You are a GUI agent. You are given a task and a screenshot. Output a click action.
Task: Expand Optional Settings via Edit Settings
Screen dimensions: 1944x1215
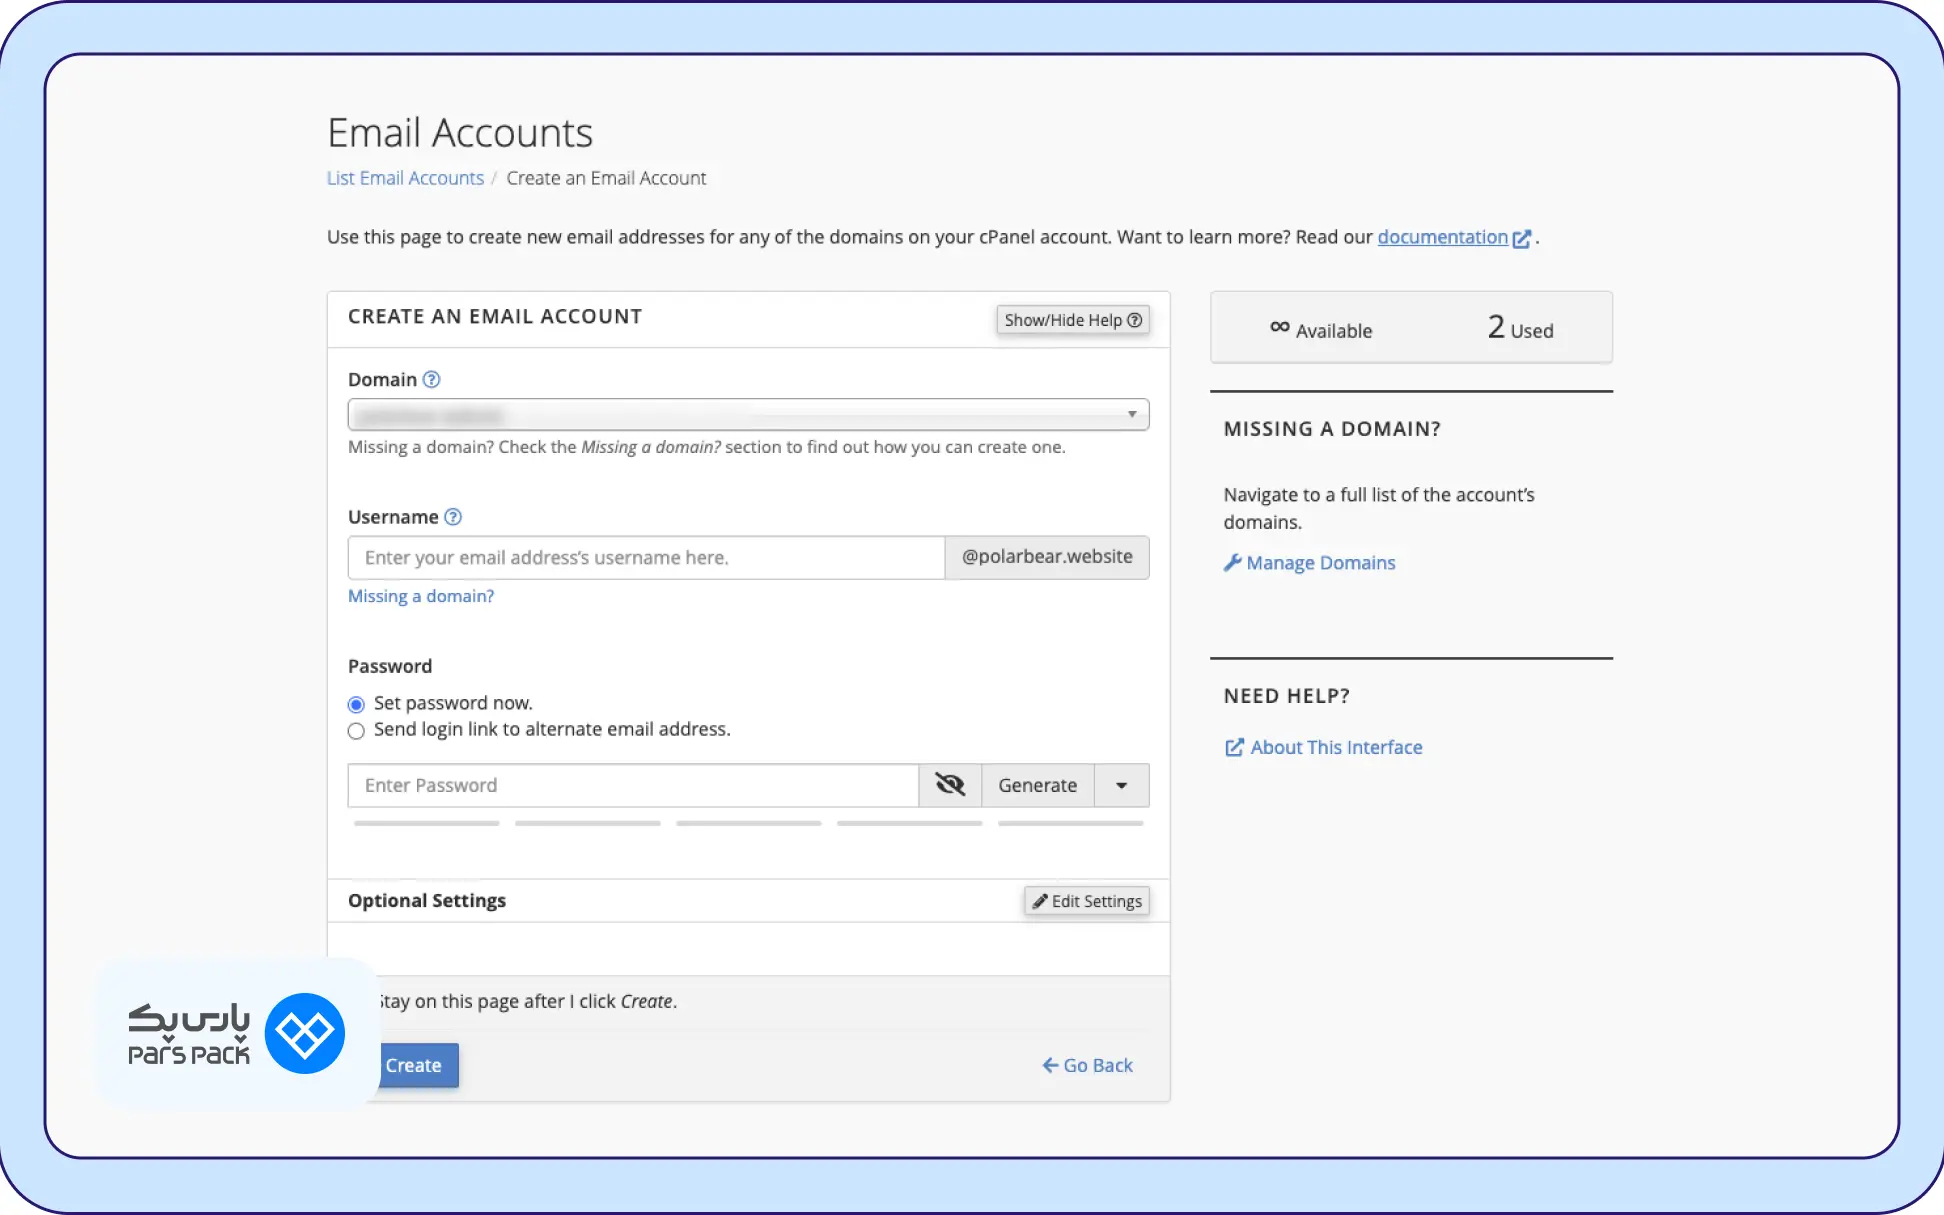(1087, 901)
